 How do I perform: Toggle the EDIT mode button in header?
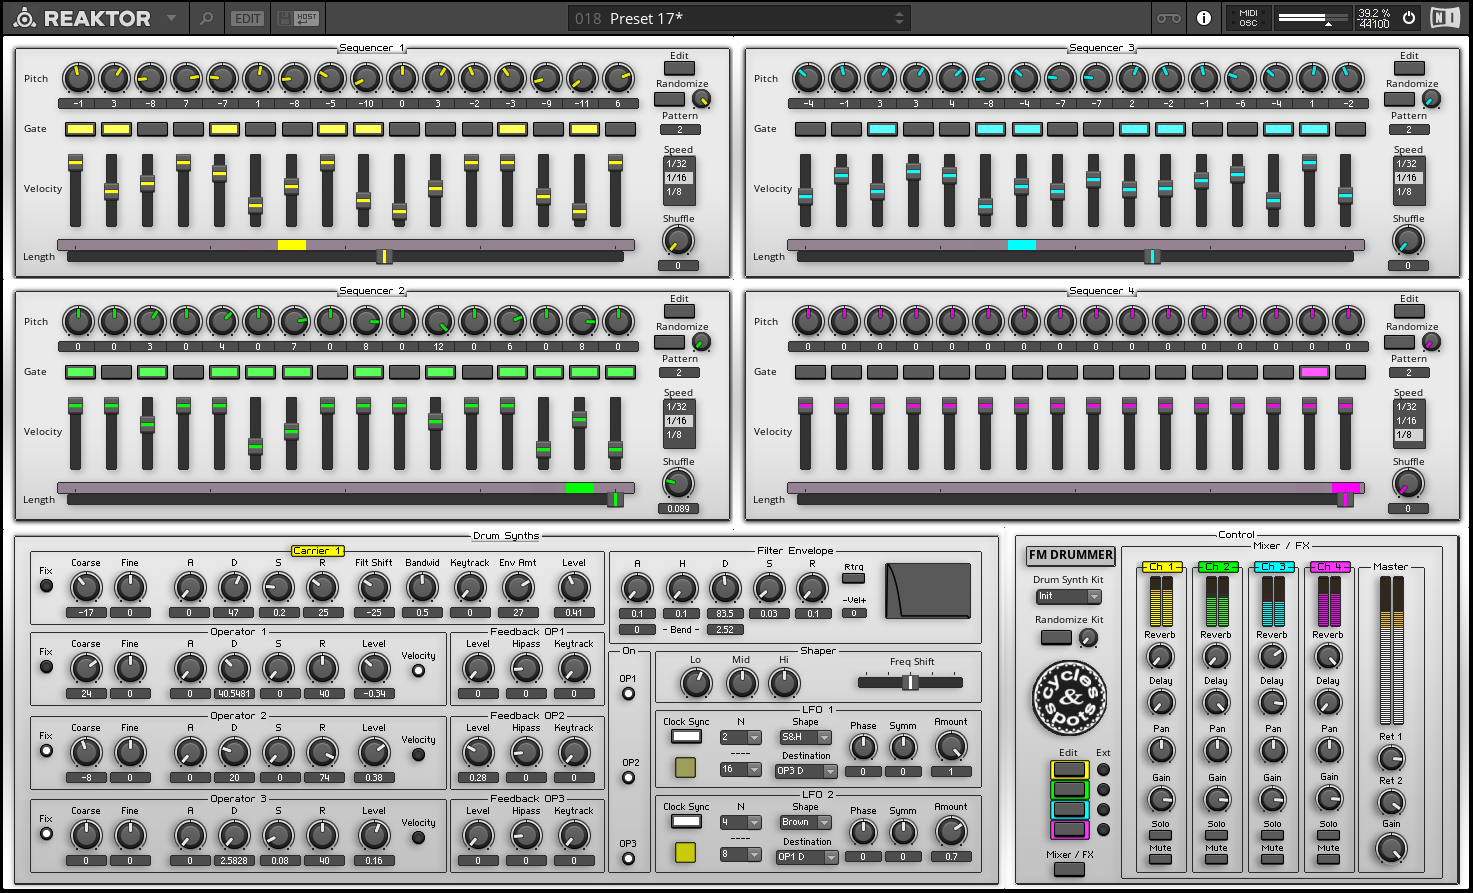tap(247, 18)
